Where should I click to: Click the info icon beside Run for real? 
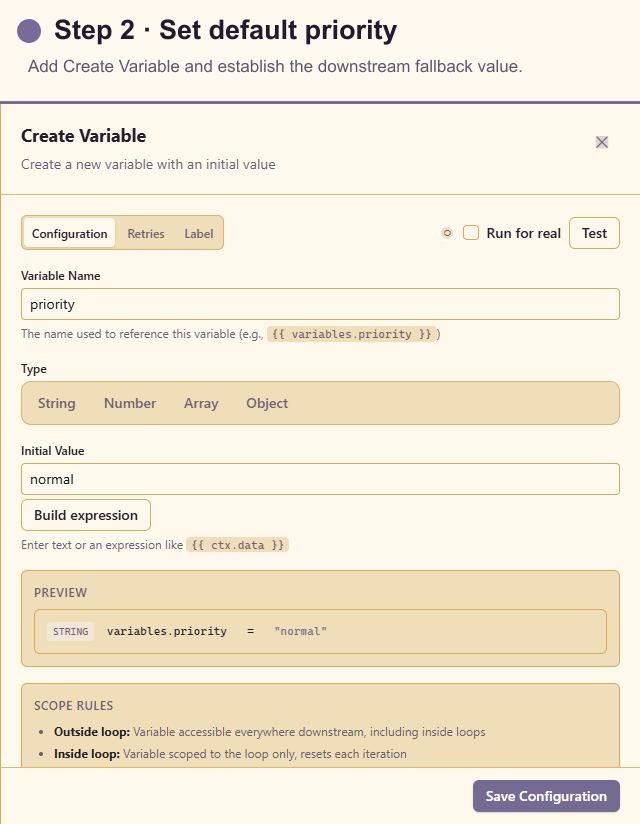447,233
